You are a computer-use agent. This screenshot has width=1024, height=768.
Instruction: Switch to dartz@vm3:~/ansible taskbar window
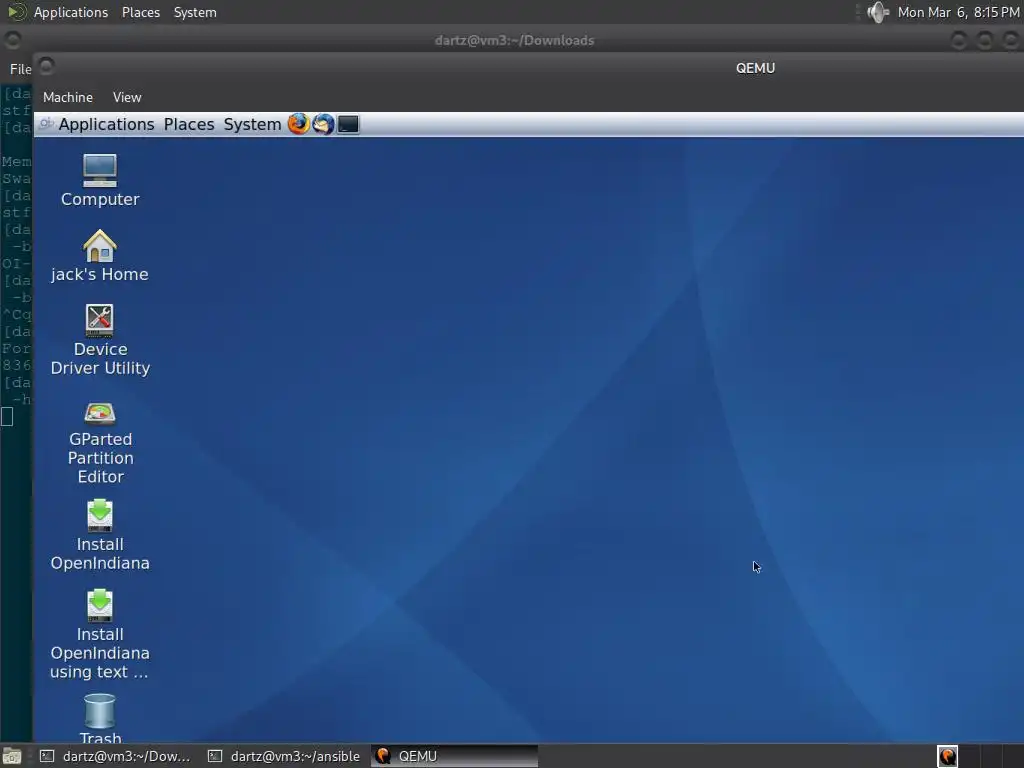284,756
